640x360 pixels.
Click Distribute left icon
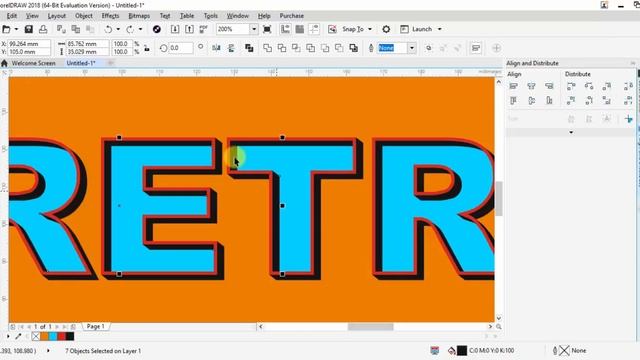pyautogui.click(x=571, y=86)
